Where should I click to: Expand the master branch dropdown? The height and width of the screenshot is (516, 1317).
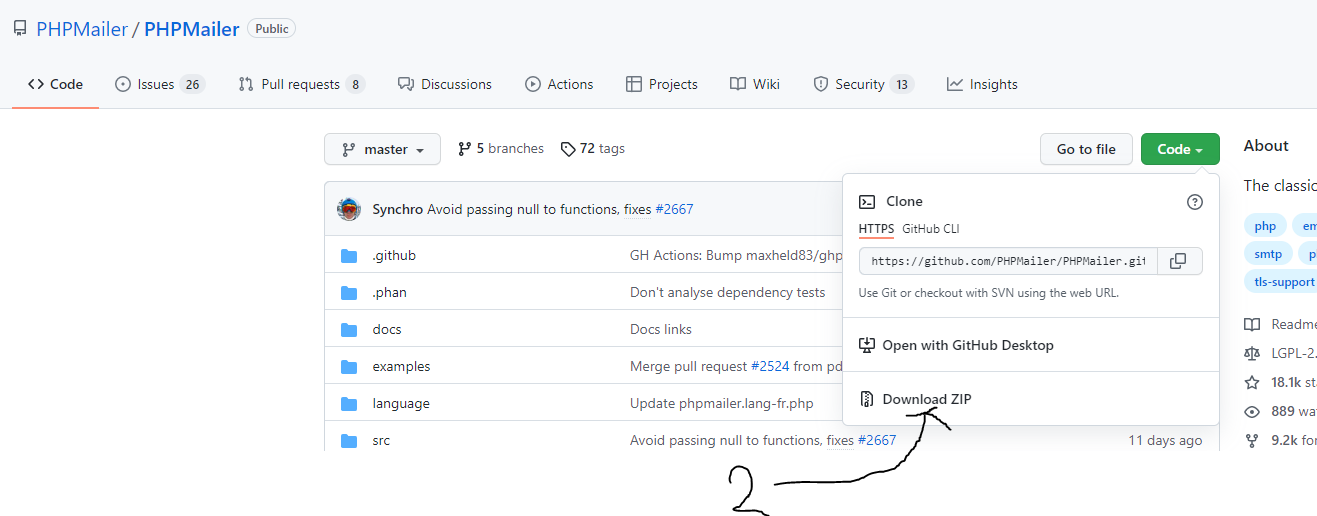[x=382, y=149]
